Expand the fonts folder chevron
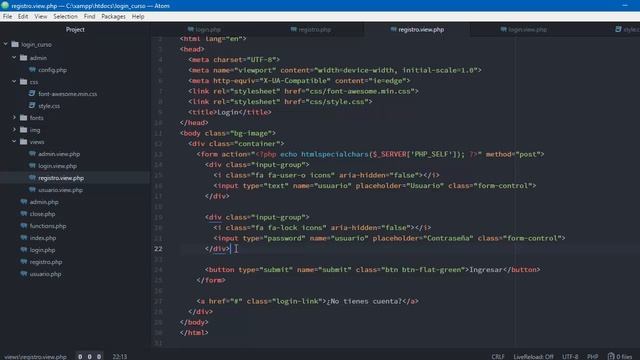Viewport: 640px width, 360px height. [14, 118]
